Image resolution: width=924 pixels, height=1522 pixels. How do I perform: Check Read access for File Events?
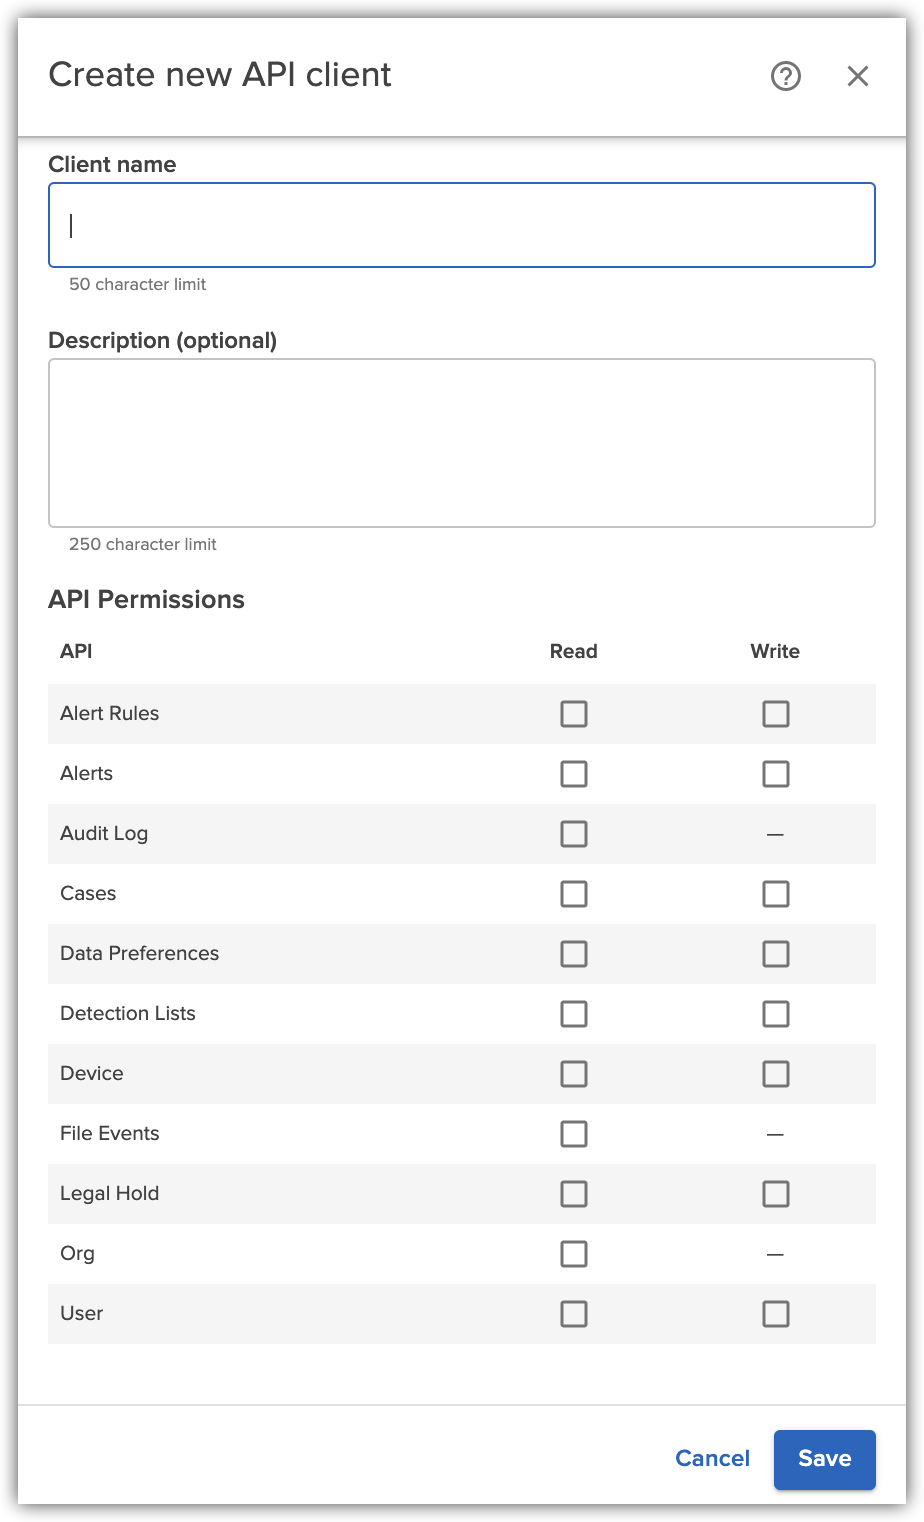coord(574,1134)
